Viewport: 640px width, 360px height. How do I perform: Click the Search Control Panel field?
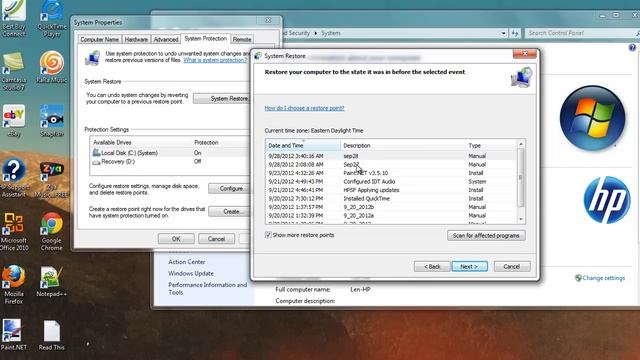click(580, 33)
